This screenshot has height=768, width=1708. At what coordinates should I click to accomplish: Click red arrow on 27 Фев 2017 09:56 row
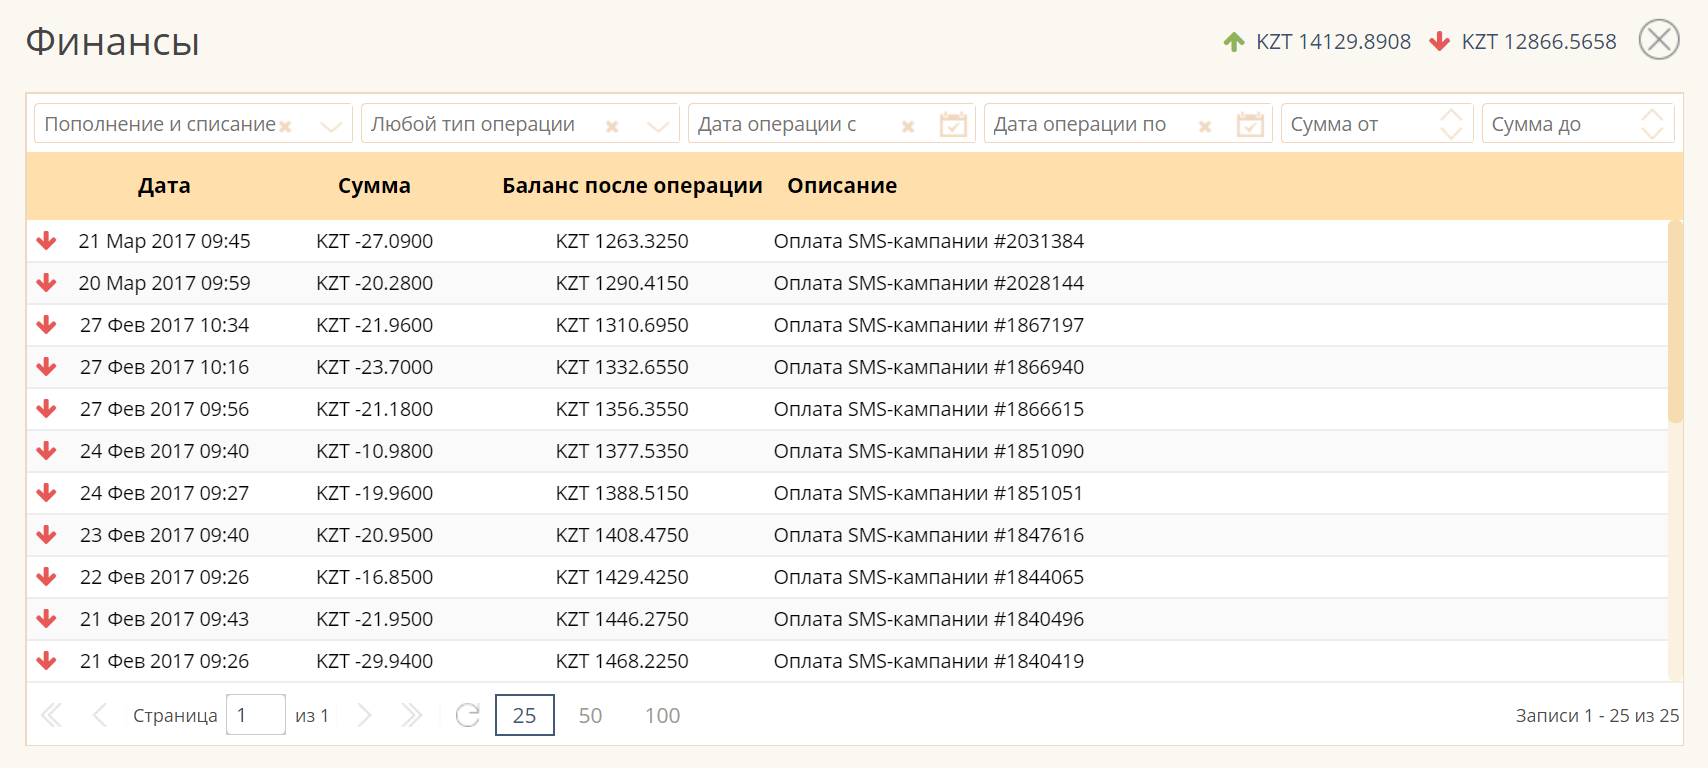point(46,409)
